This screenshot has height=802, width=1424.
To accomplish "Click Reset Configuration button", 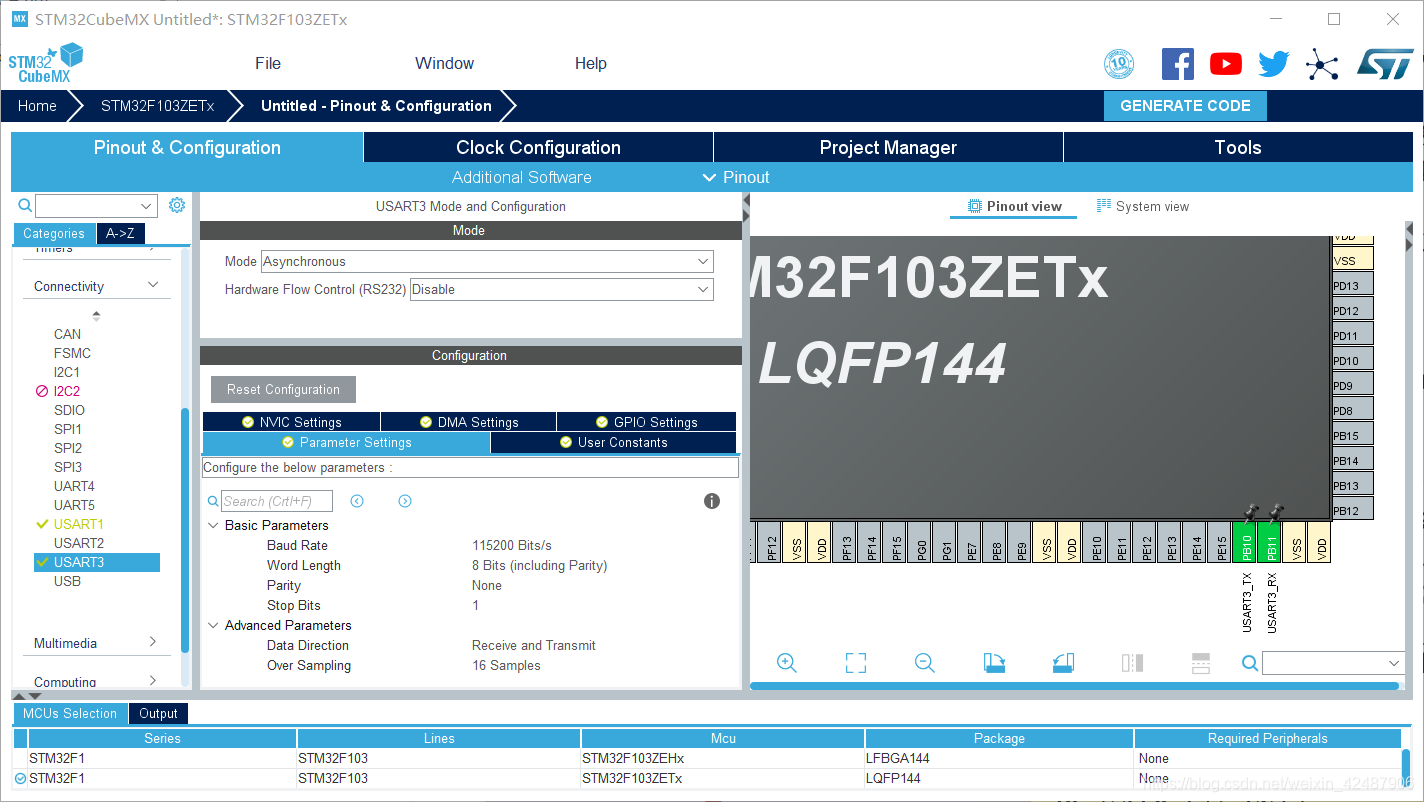I will 283,389.
